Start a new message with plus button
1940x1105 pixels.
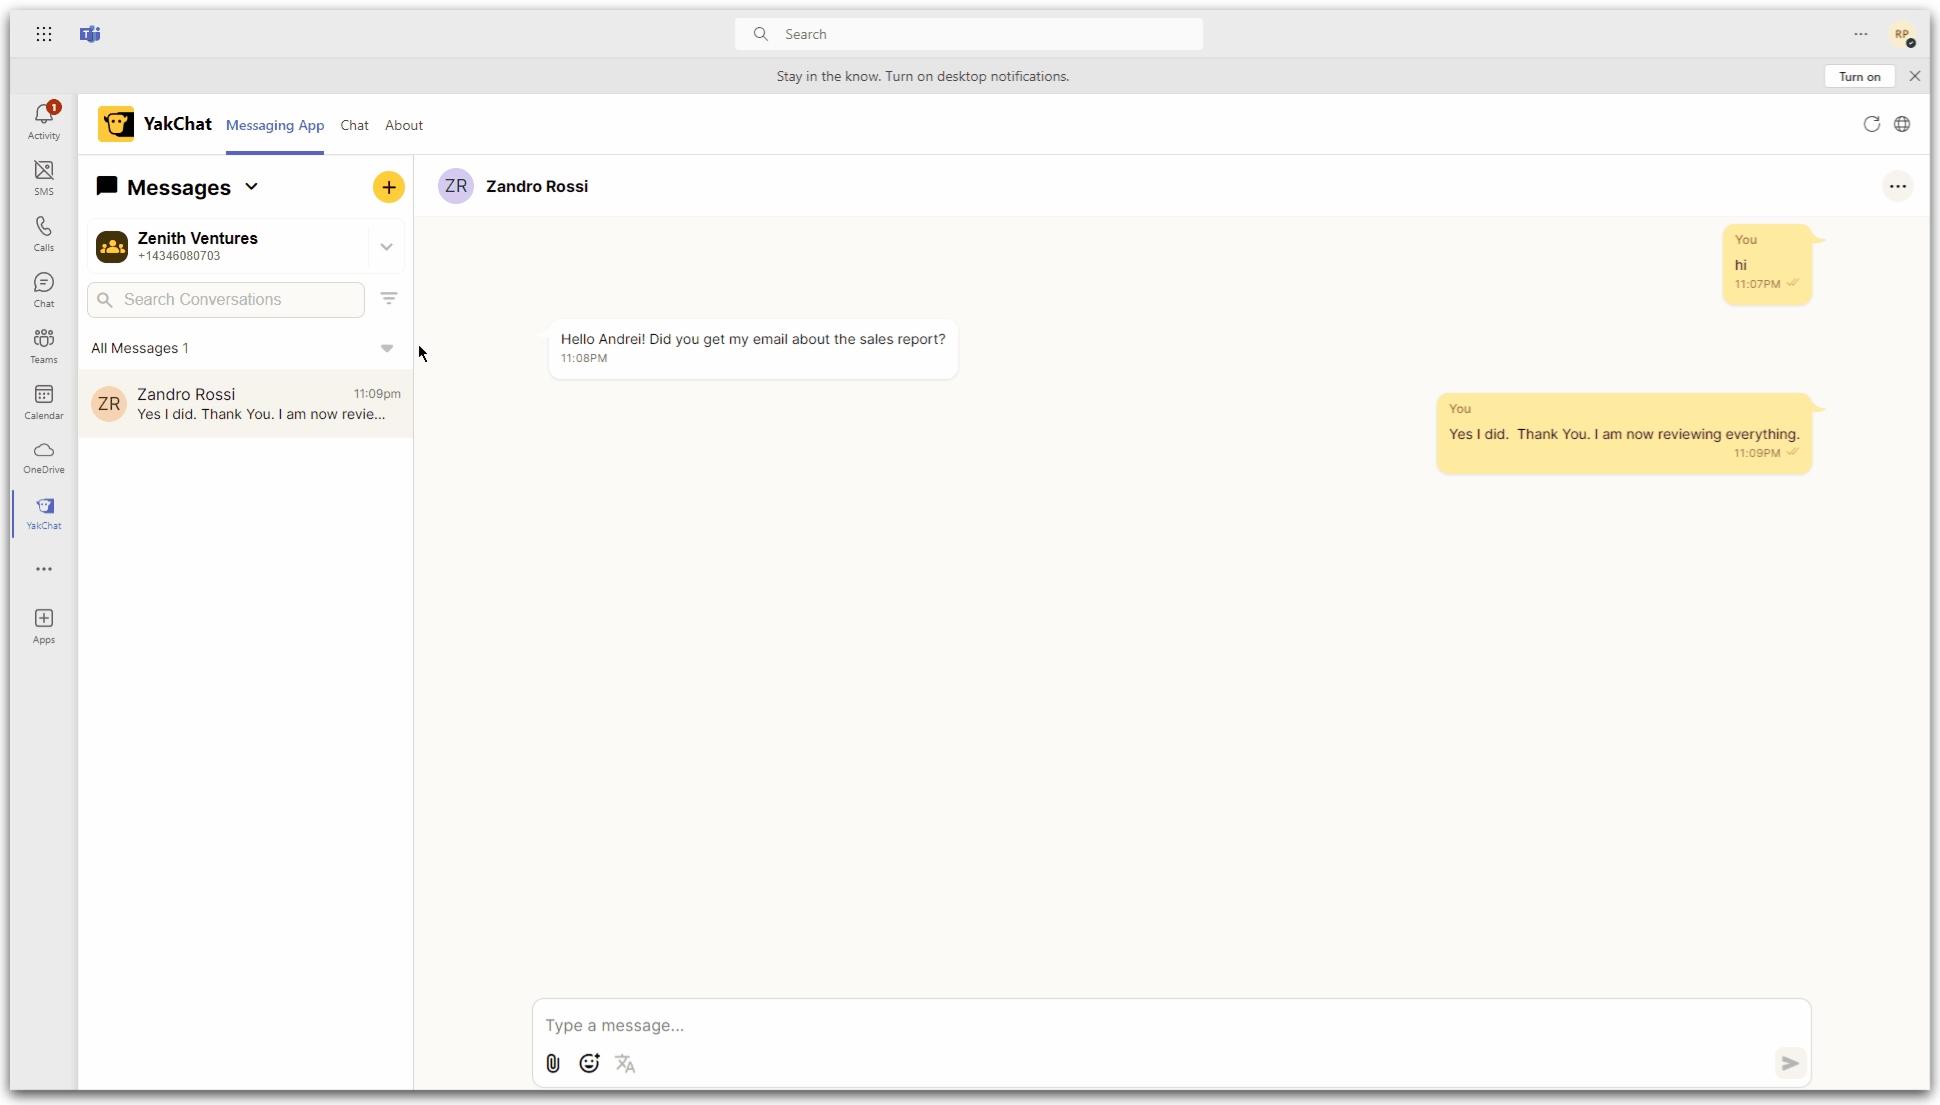389,187
